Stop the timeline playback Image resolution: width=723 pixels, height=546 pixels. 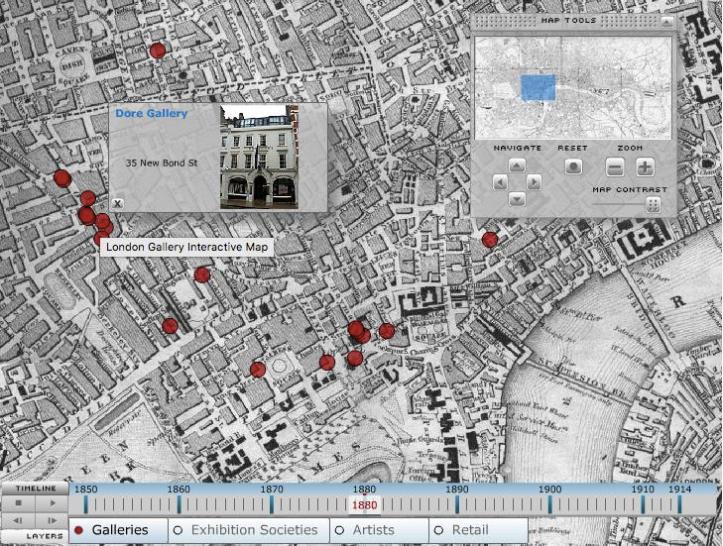point(17,504)
